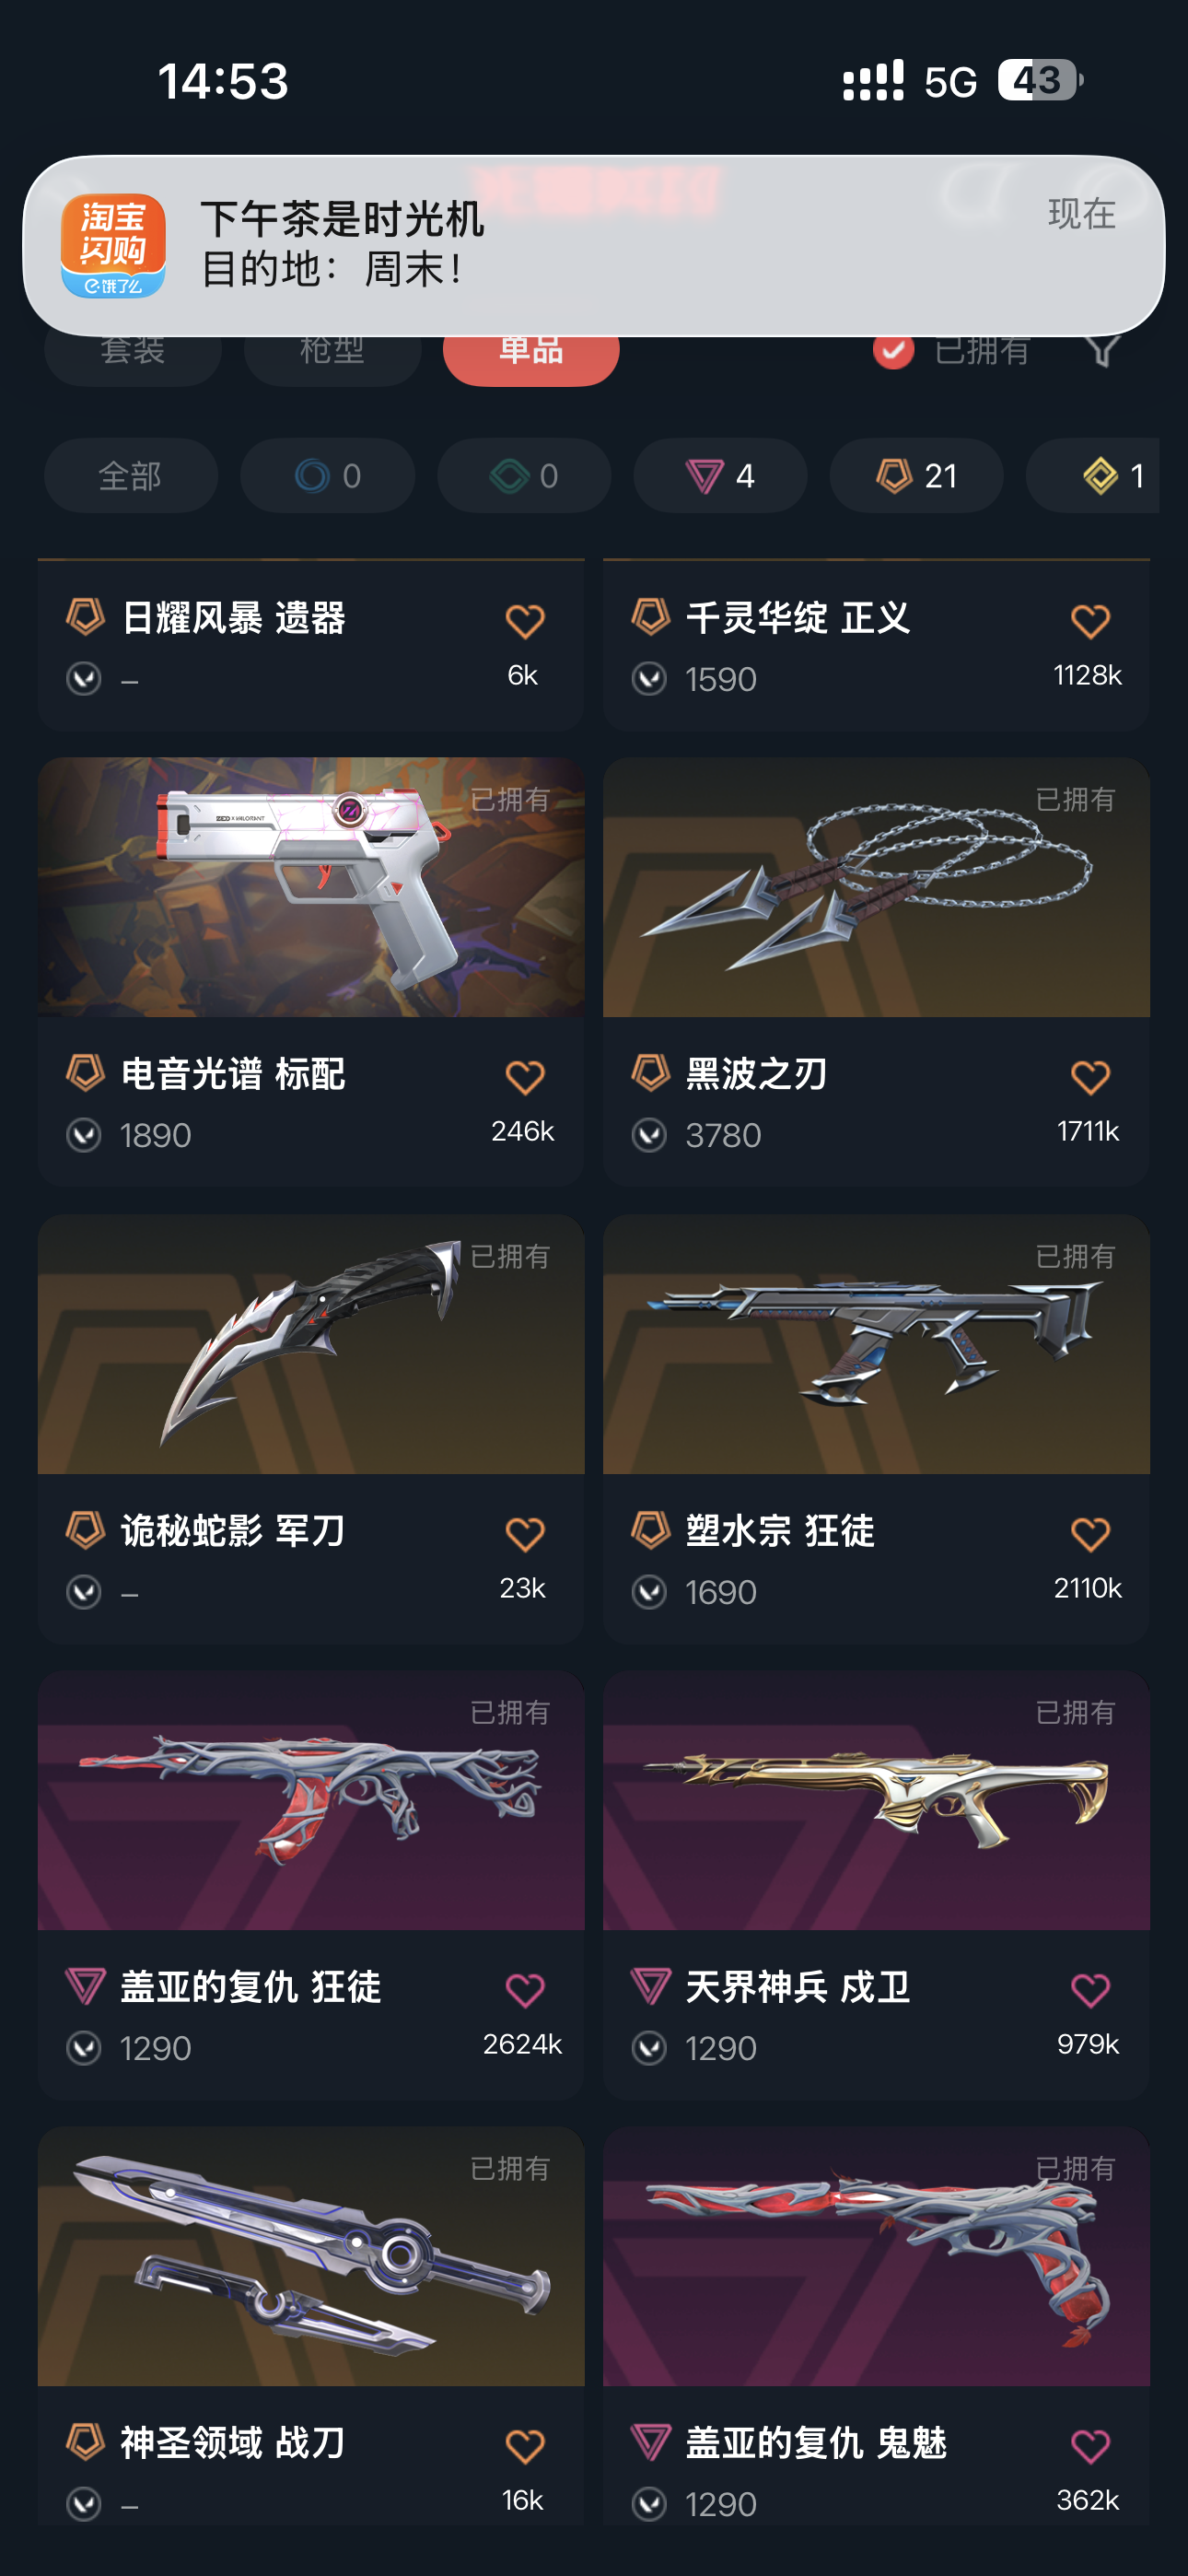The height and width of the screenshot is (2576, 1188).
Task: Open the 淘宝闪购 notification banner
Action: 594,245
